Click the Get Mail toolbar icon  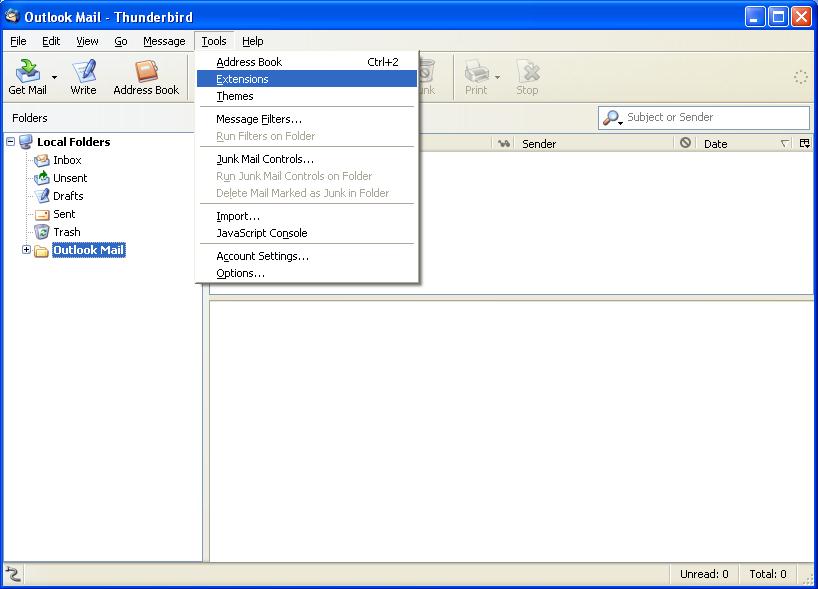[x=28, y=77]
